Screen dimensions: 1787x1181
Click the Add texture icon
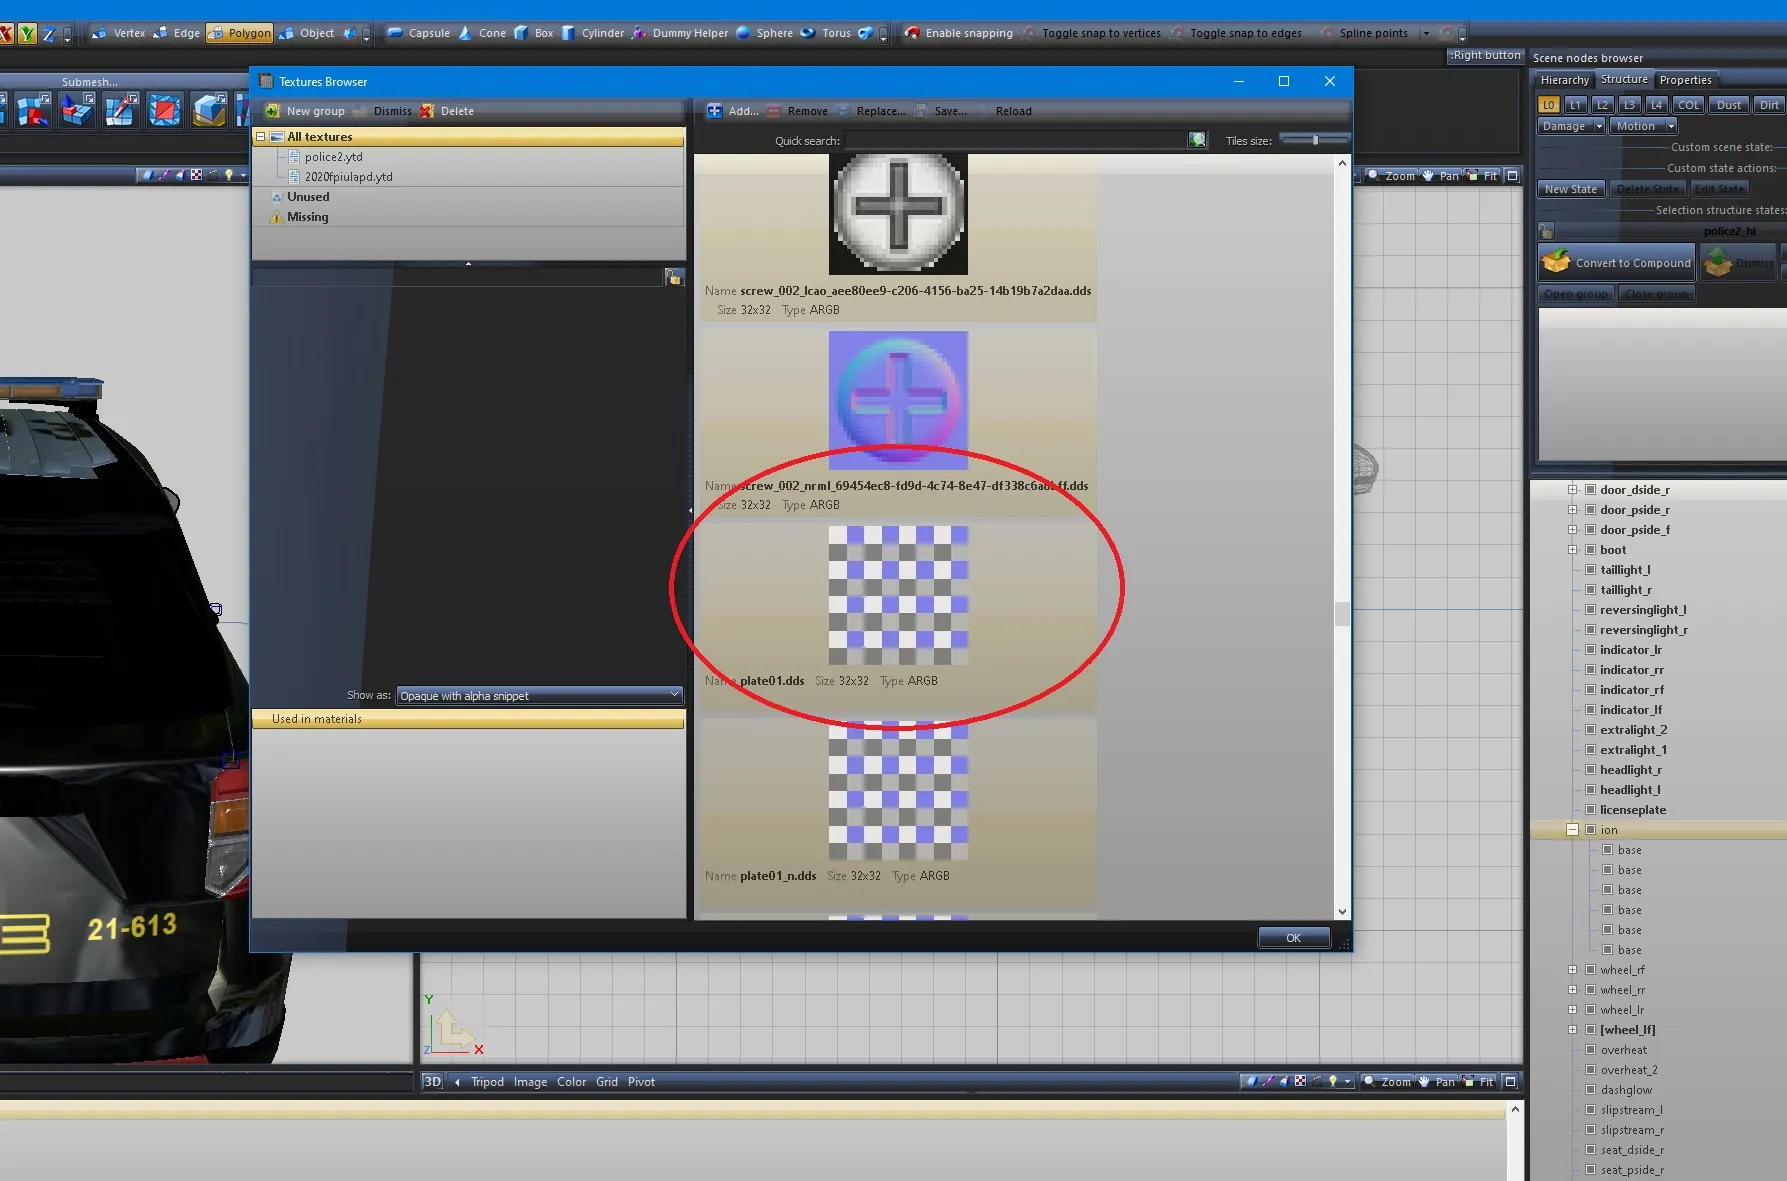coord(715,111)
